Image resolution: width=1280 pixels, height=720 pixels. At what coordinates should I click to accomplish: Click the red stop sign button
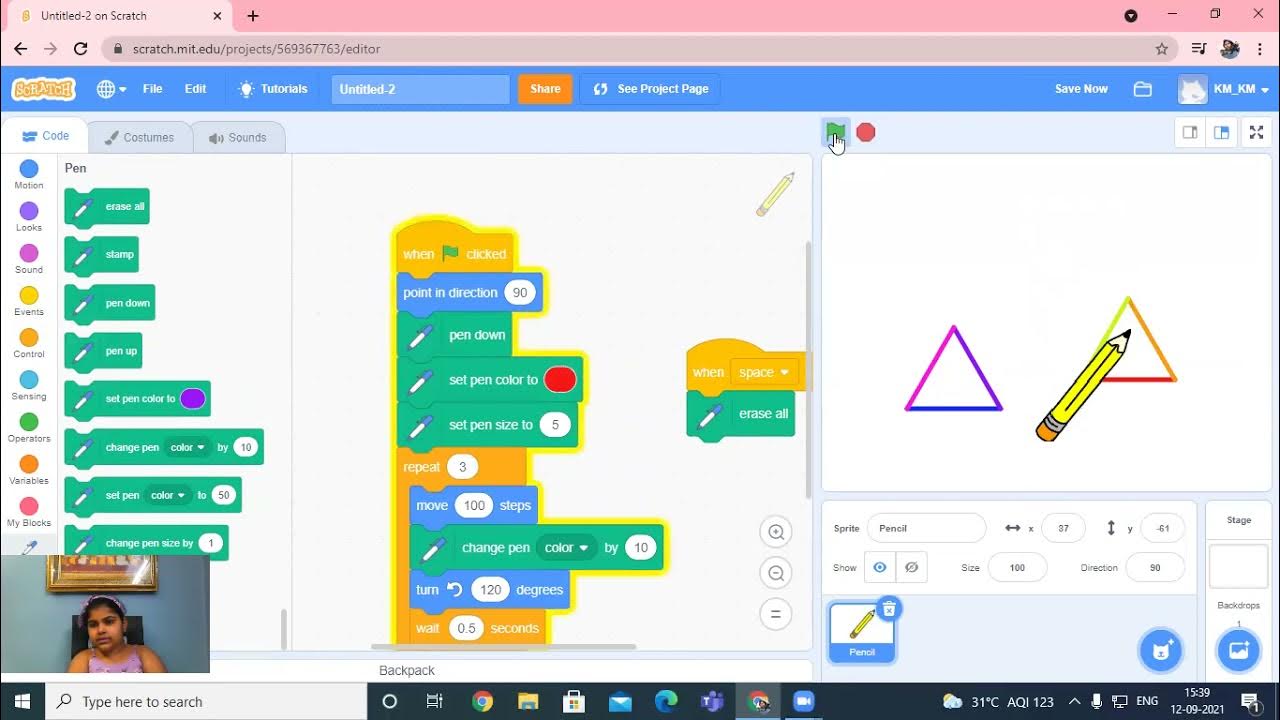866,132
